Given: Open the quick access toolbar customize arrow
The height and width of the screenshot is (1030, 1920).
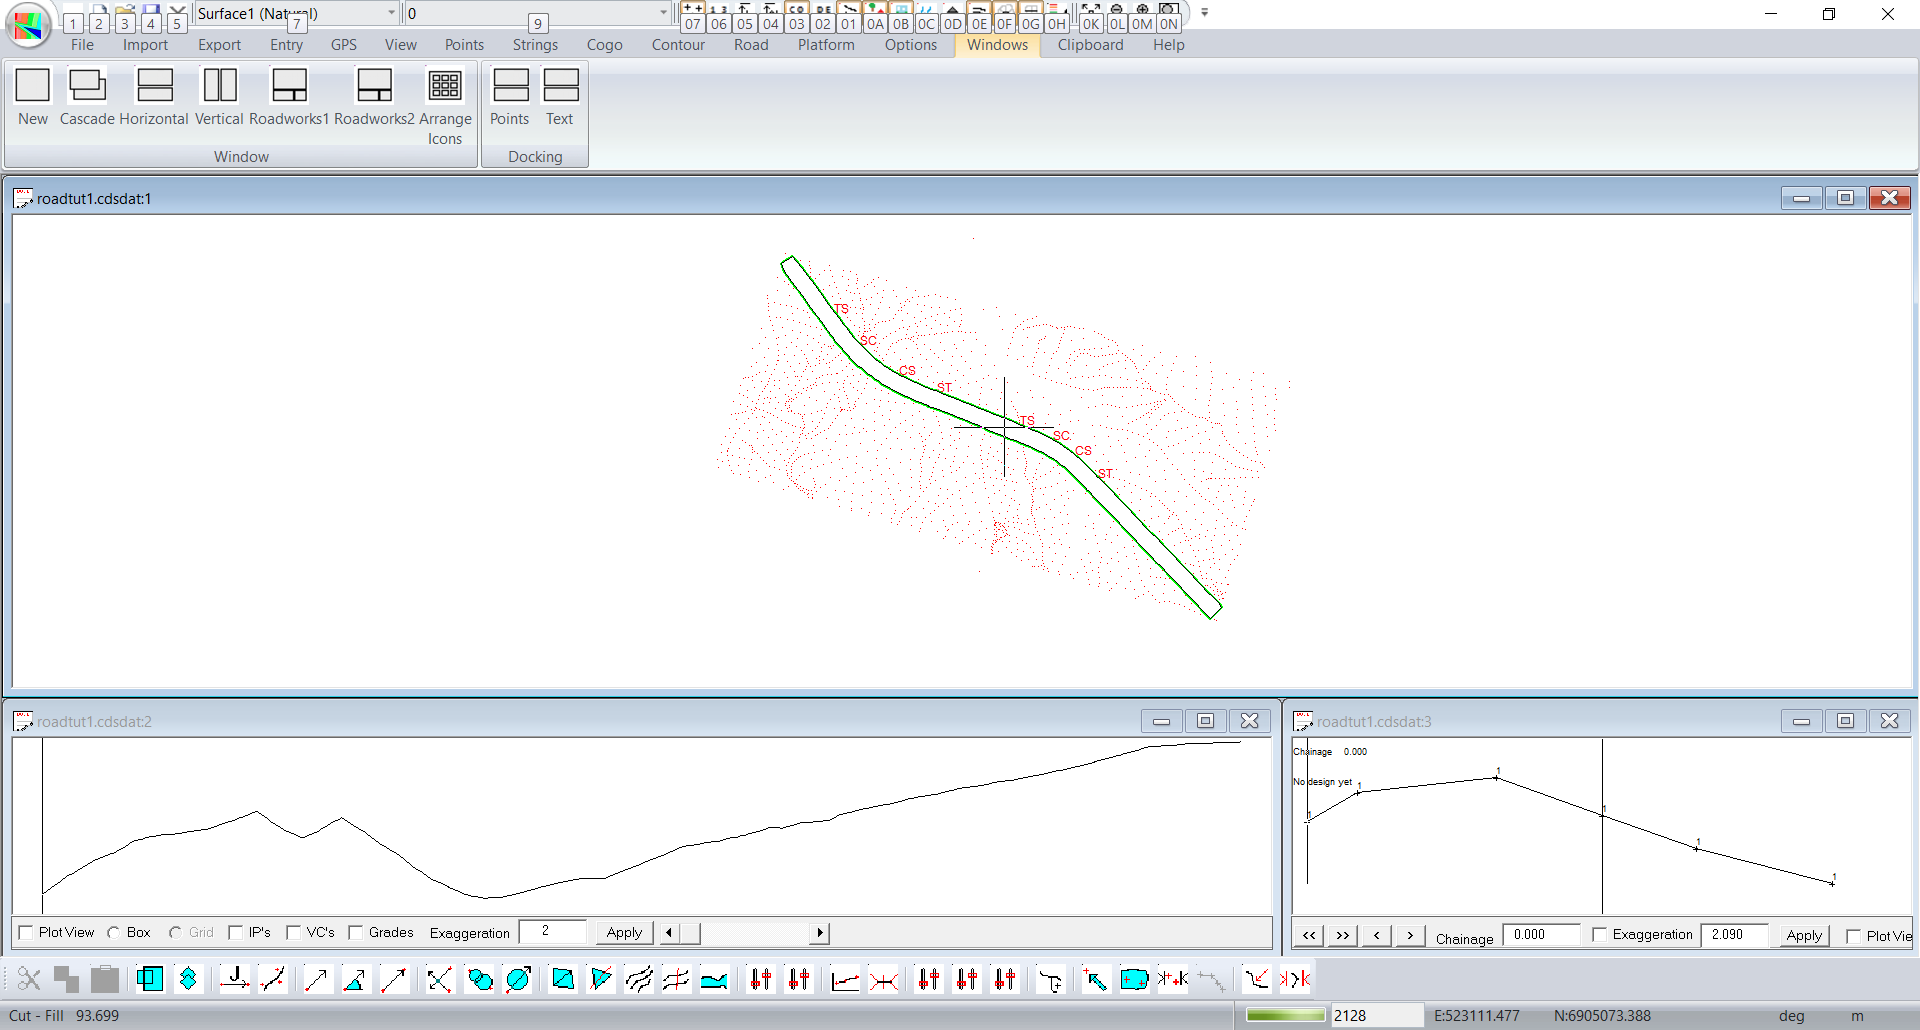Looking at the screenshot, I should pos(1205,13).
